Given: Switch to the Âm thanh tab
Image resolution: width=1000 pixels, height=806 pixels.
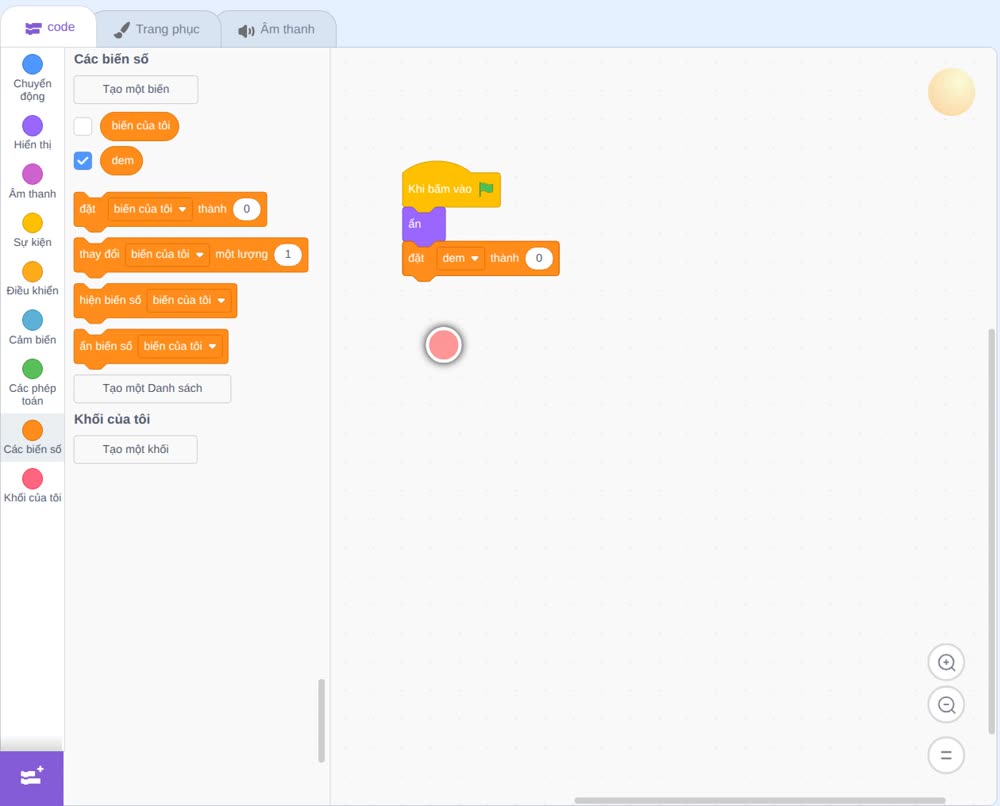Looking at the screenshot, I should (x=277, y=29).
